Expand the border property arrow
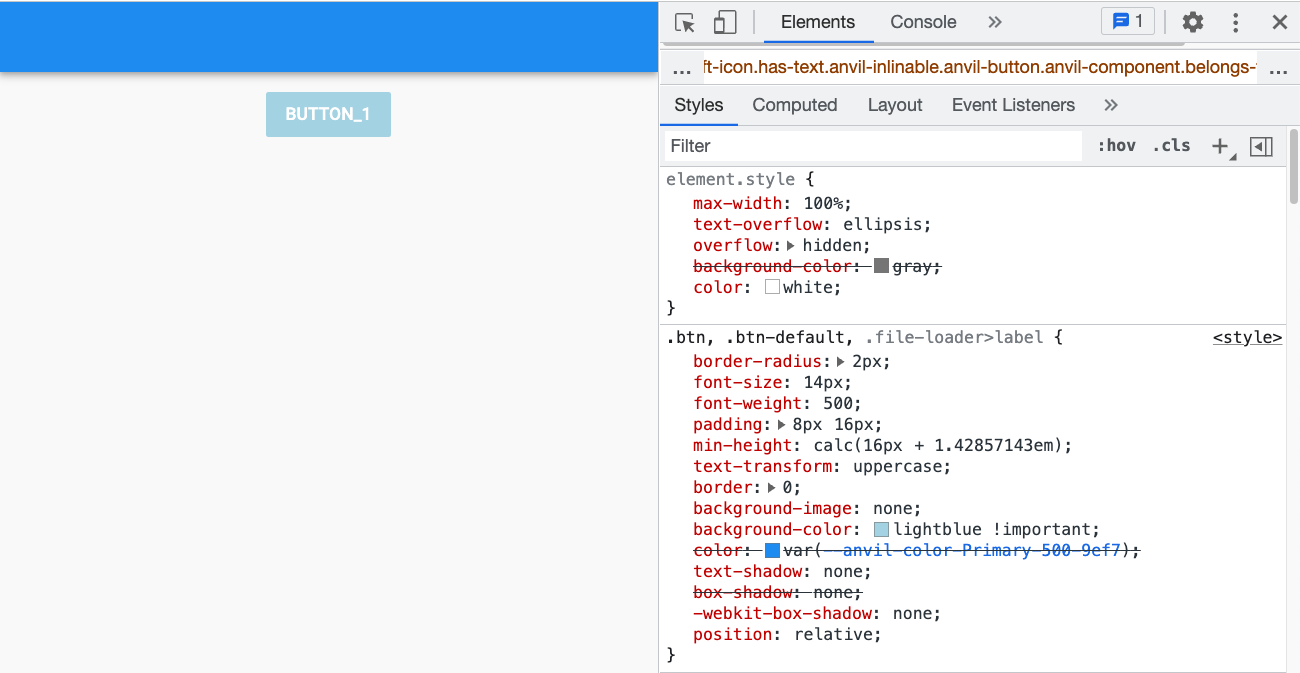Image resolution: width=1300 pixels, height=673 pixels. [773, 487]
